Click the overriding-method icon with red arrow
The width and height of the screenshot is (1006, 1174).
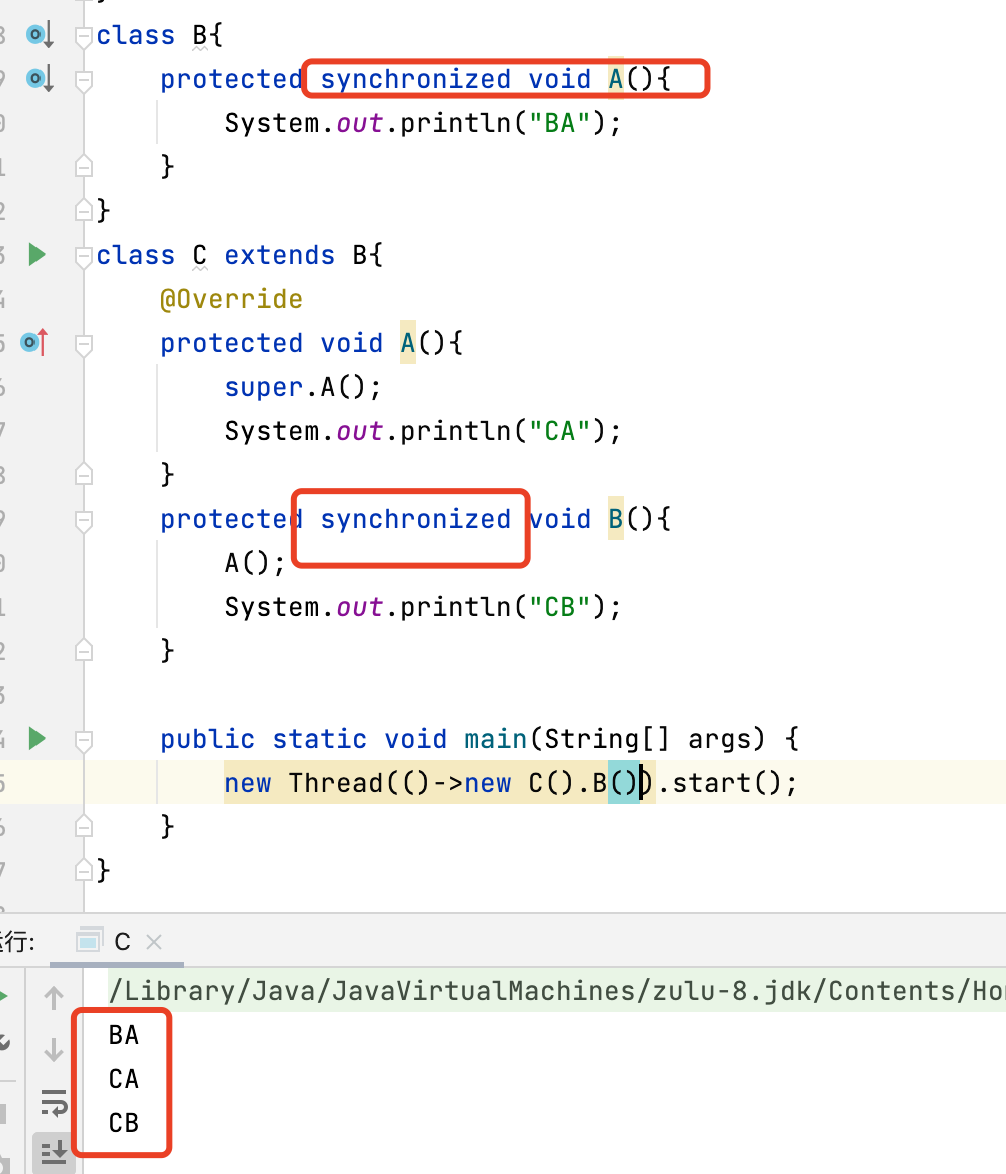click(35, 343)
